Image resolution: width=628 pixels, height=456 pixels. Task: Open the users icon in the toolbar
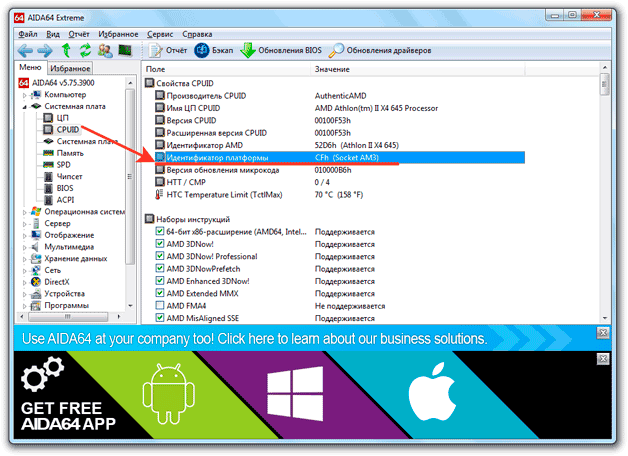[x=105, y=50]
